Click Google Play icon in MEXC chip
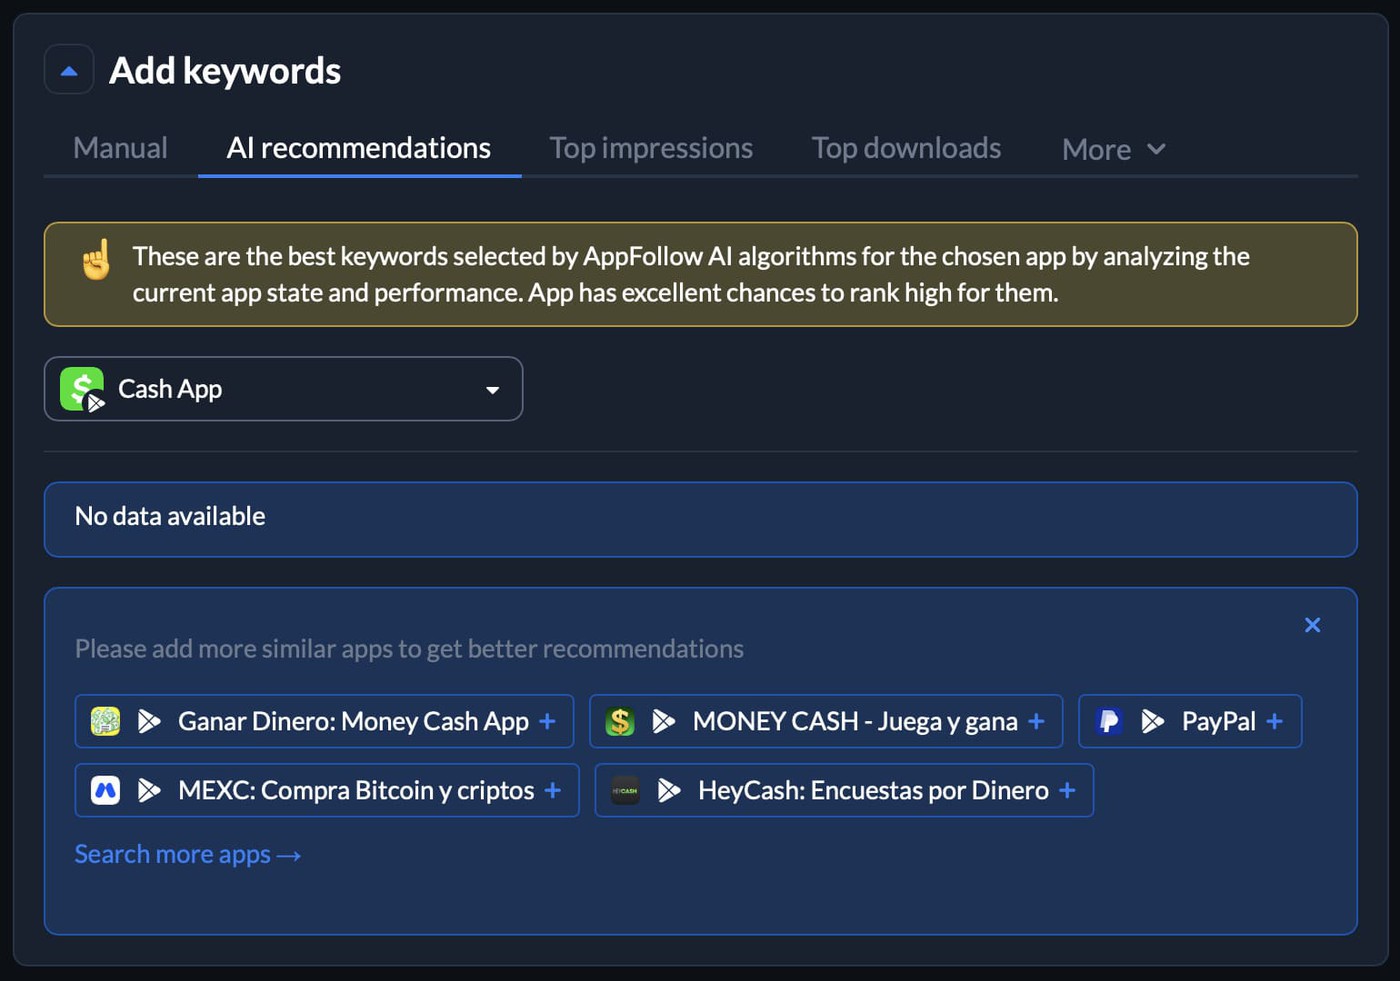Screen dimensions: 1400x981 (149, 790)
